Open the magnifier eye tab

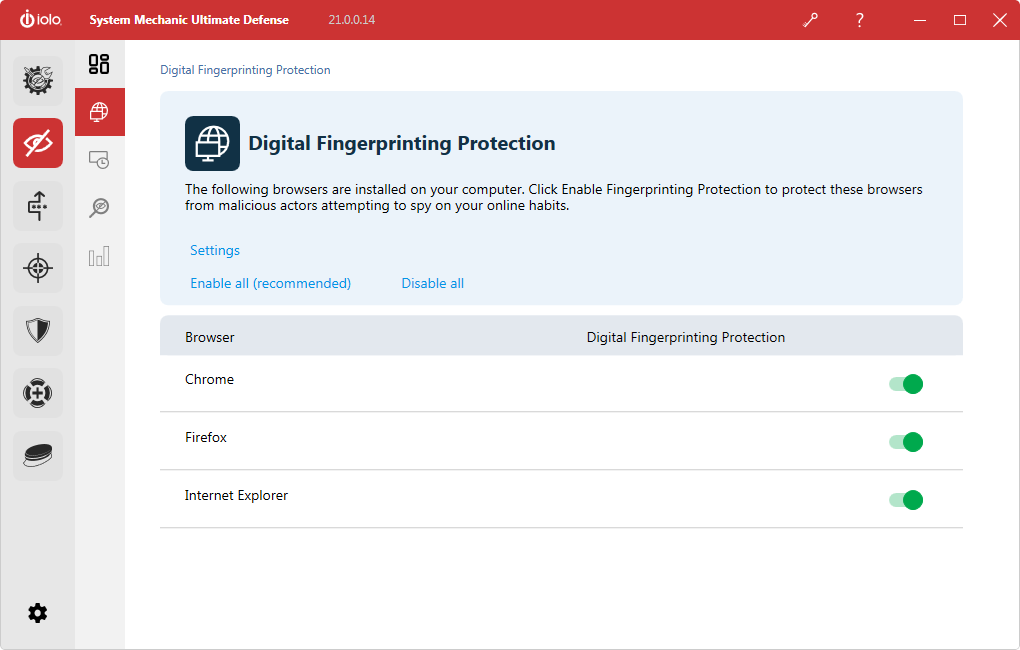pyautogui.click(x=99, y=207)
